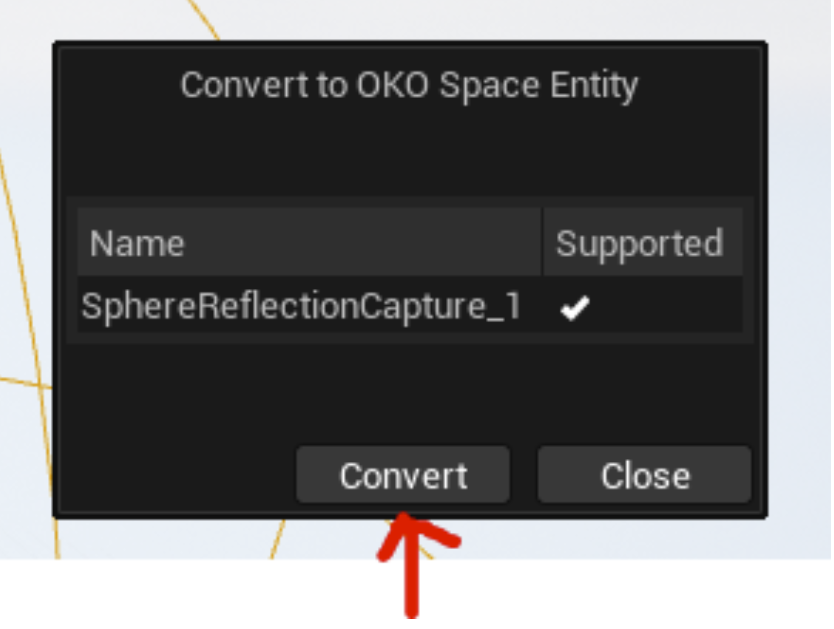Image resolution: width=834 pixels, height=629 pixels.
Task: Click the divider between Name and Supported headers
Action: [542, 243]
